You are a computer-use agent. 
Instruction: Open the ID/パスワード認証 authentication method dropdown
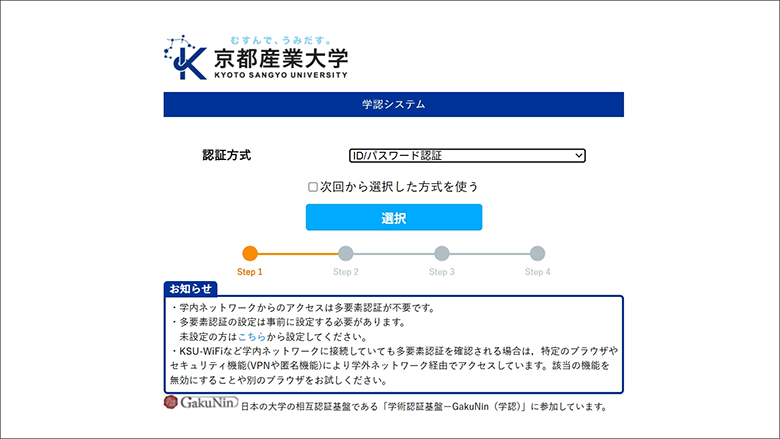[x=465, y=156]
